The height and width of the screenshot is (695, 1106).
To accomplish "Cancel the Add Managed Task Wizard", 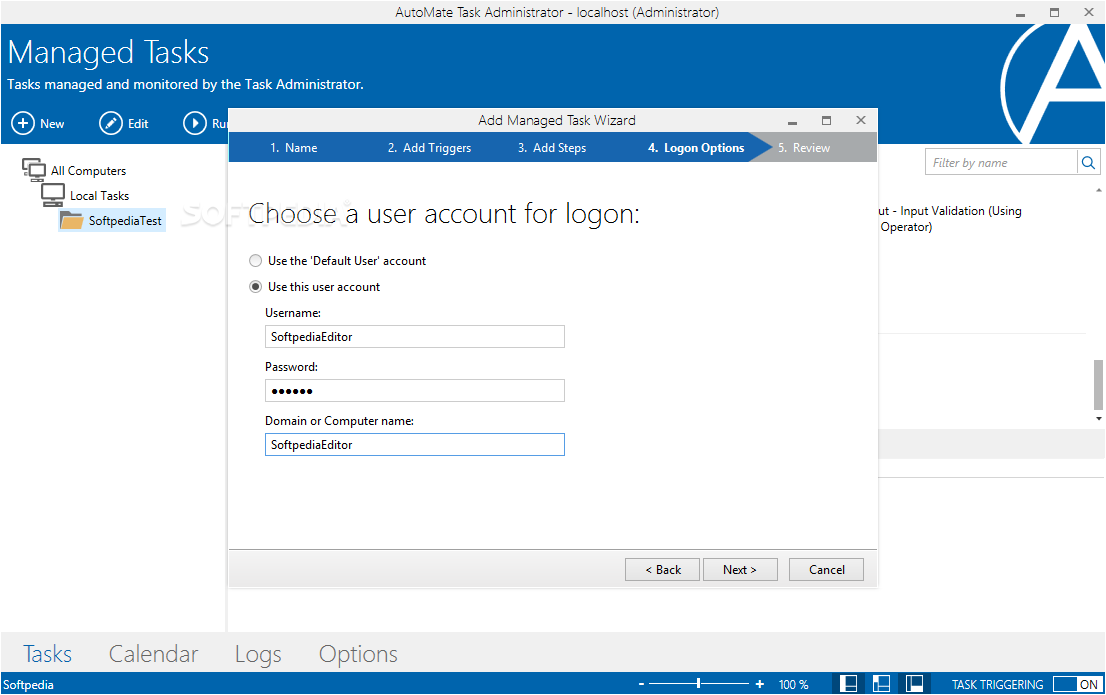I will (826, 570).
